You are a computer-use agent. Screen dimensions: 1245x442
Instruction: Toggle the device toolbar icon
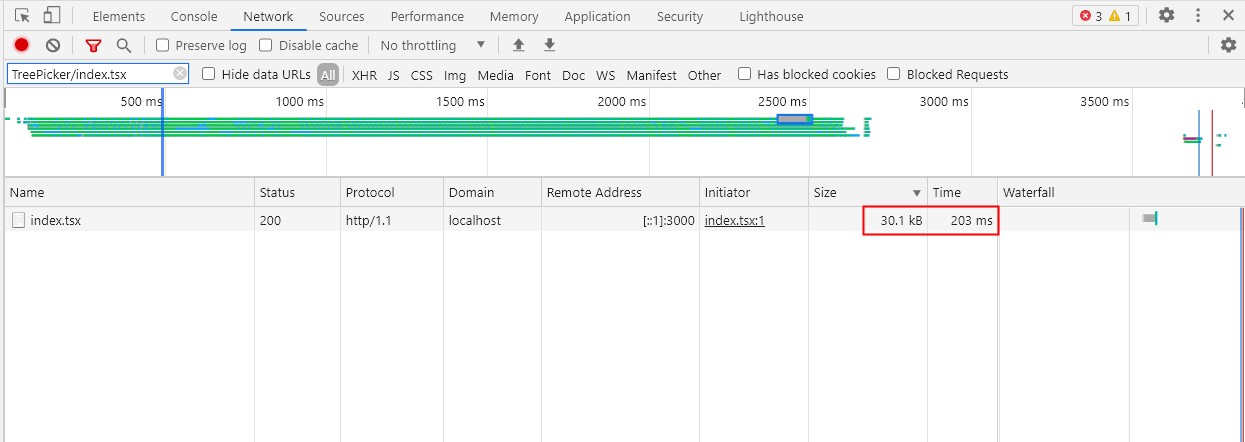click(x=52, y=16)
